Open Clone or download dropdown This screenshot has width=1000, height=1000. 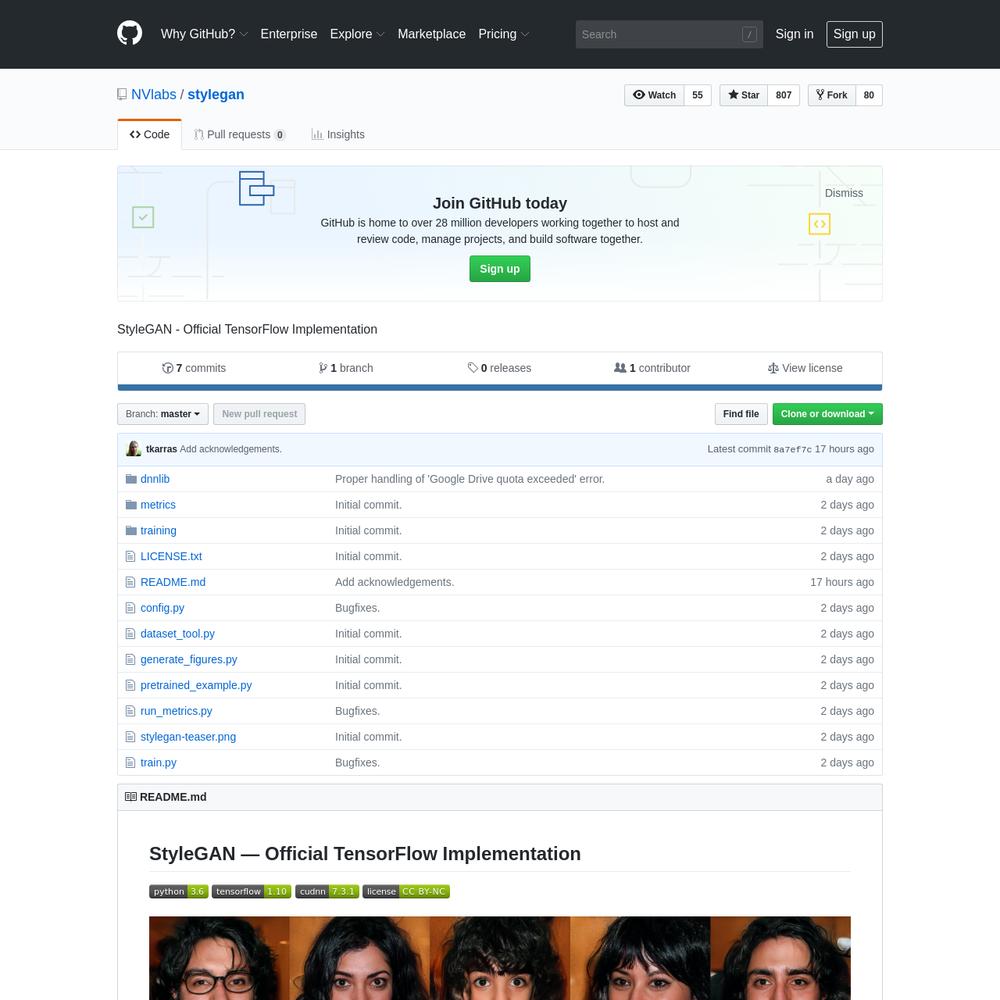tap(827, 414)
